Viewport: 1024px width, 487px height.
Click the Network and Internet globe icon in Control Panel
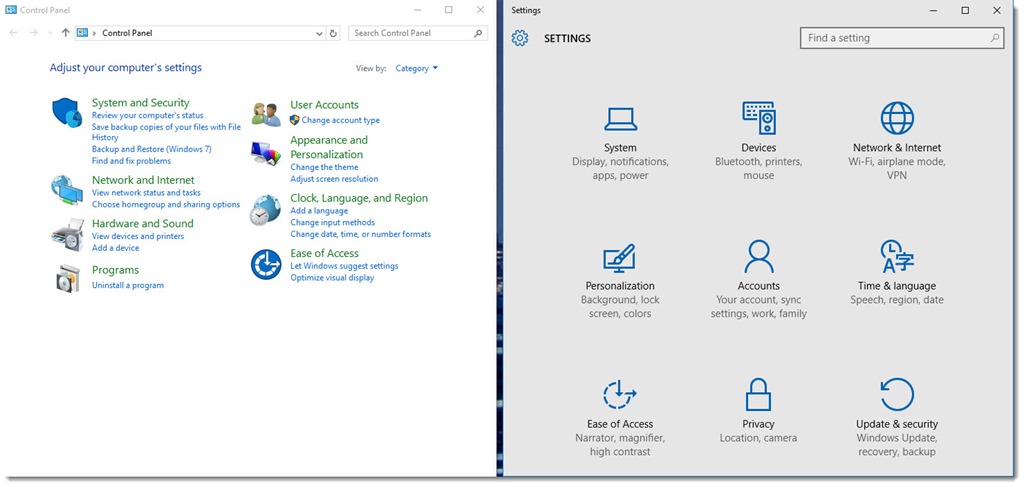pyautogui.click(x=67, y=190)
